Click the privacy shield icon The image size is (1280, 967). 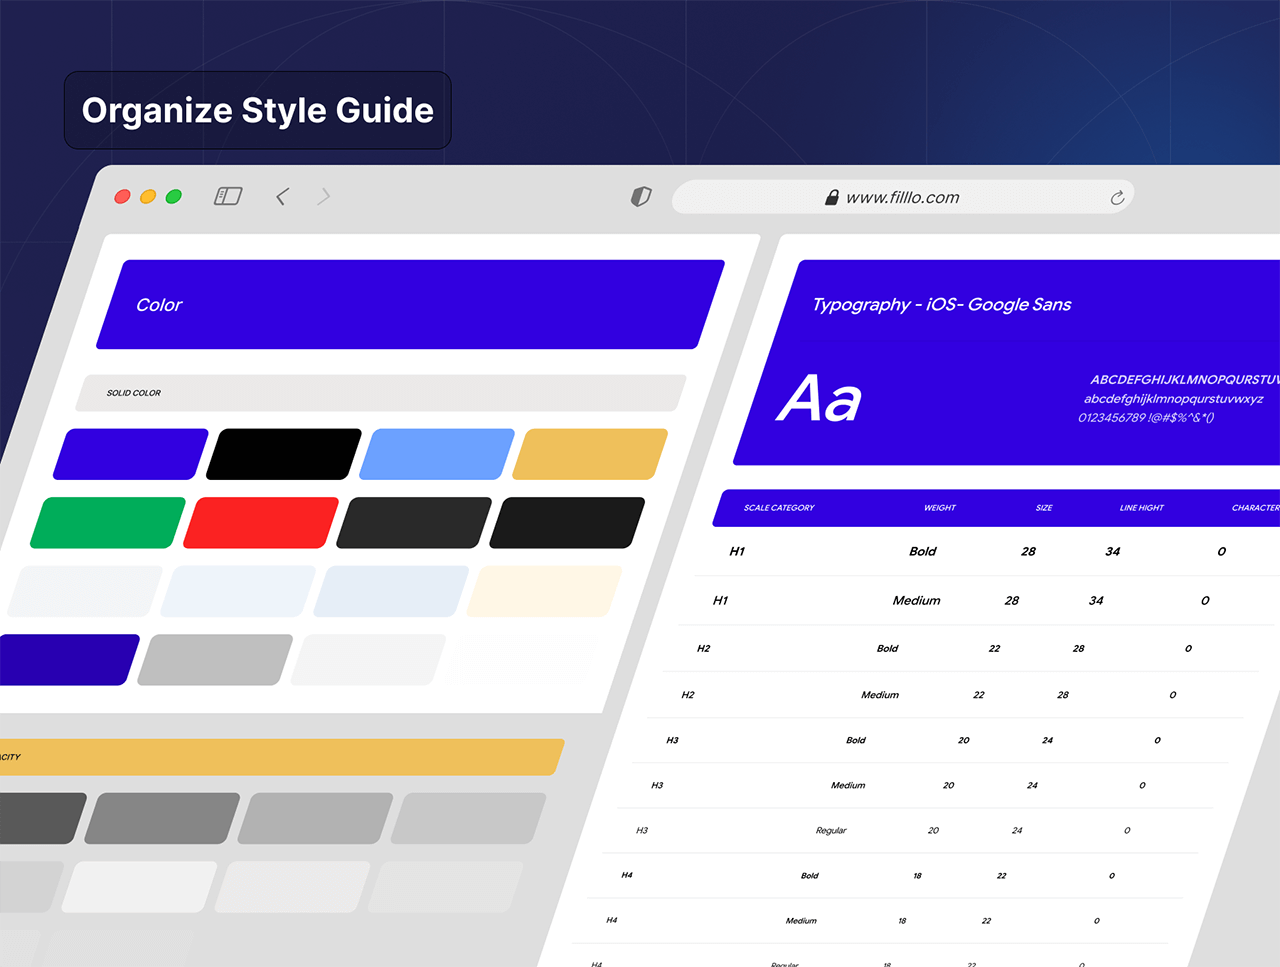tap(641, 197)
